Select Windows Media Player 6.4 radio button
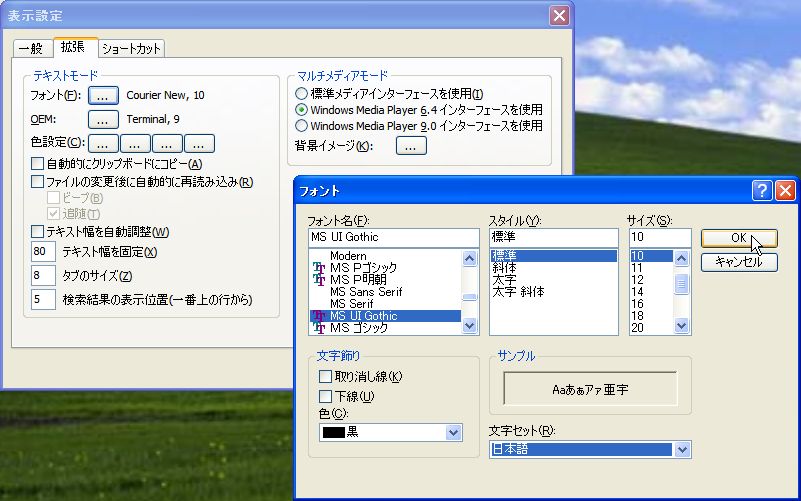This screenshot has width=801, height=501. coord(301,110)
